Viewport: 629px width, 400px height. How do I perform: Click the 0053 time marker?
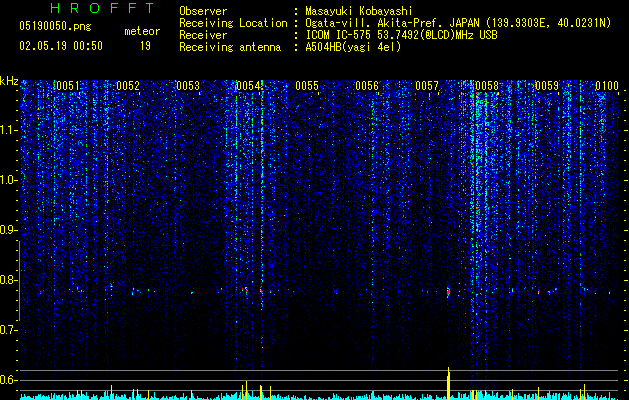pyautogui.click(x=188, y=86)
